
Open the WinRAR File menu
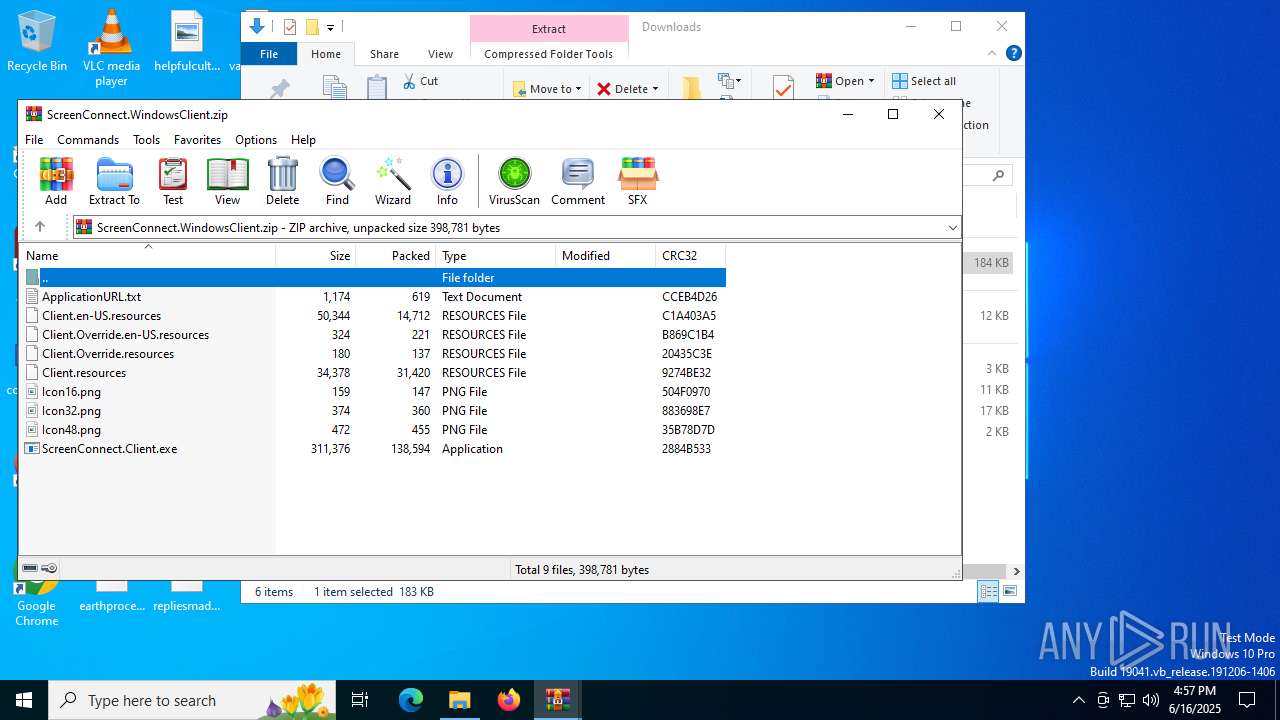(34, 140)
